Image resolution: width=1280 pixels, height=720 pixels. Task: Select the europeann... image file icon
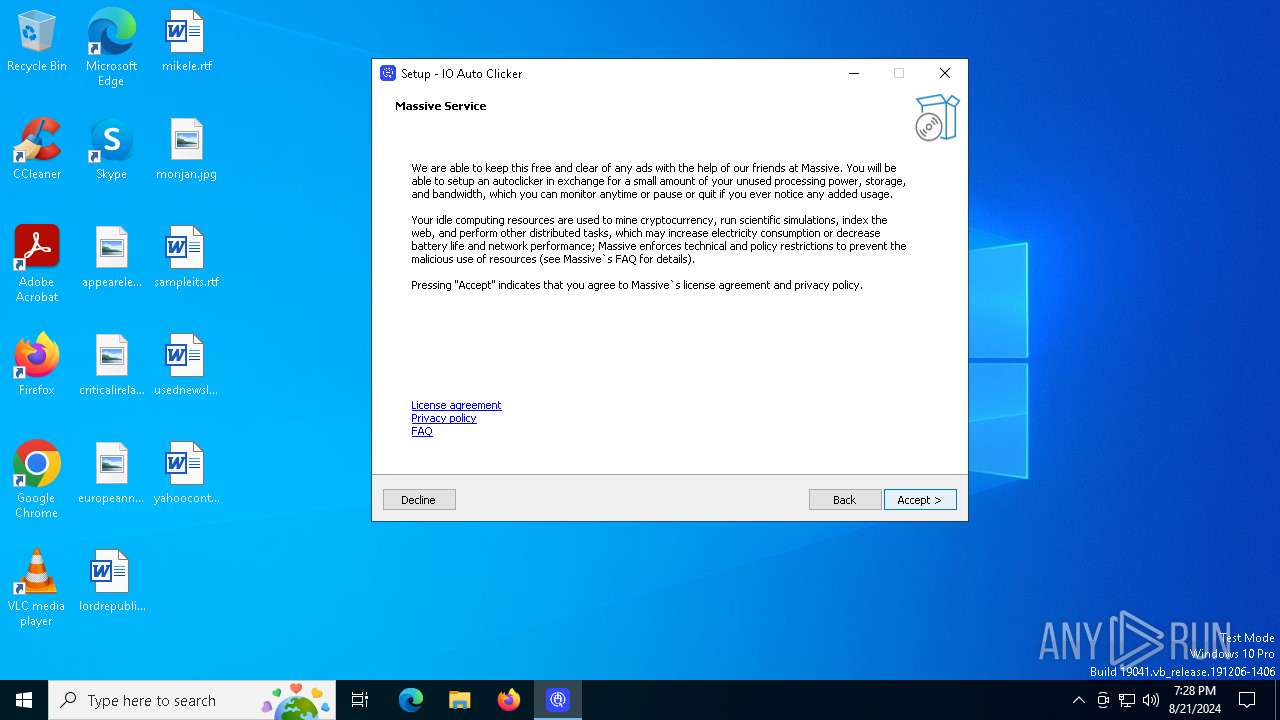(x=112, y=474)
